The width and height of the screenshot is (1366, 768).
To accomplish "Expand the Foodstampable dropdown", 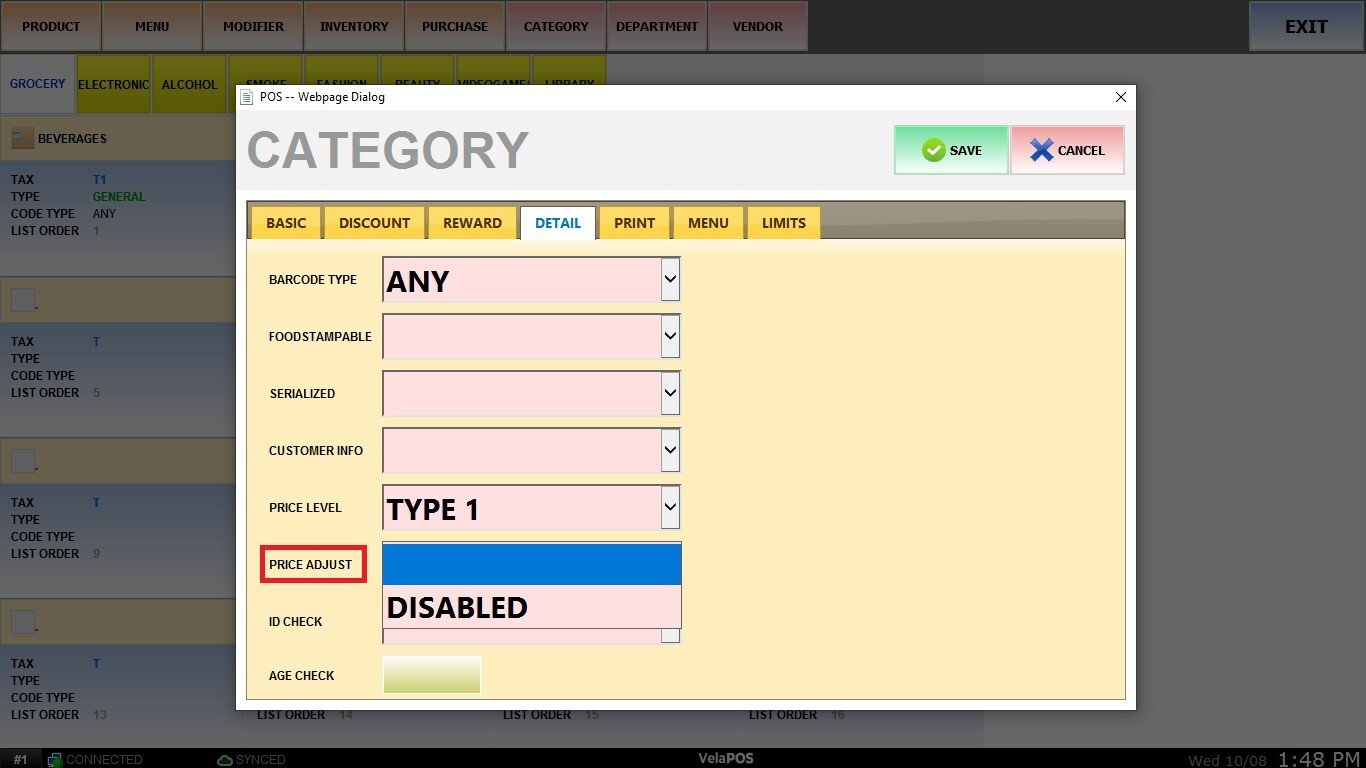I will tap(670, 337).
